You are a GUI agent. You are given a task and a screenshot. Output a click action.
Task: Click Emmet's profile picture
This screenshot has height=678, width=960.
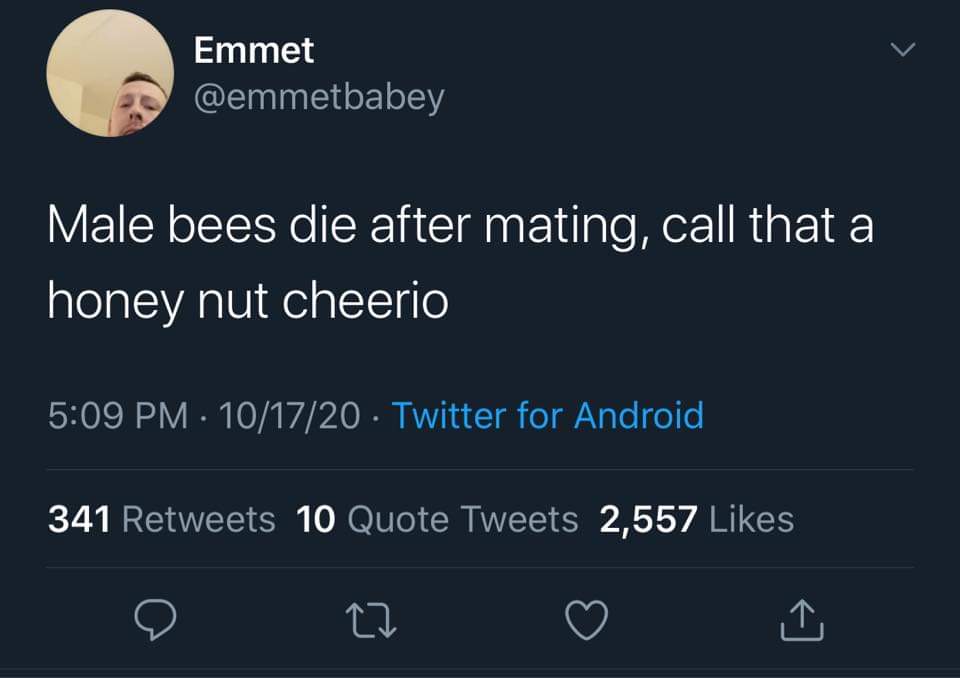[110, 70]
